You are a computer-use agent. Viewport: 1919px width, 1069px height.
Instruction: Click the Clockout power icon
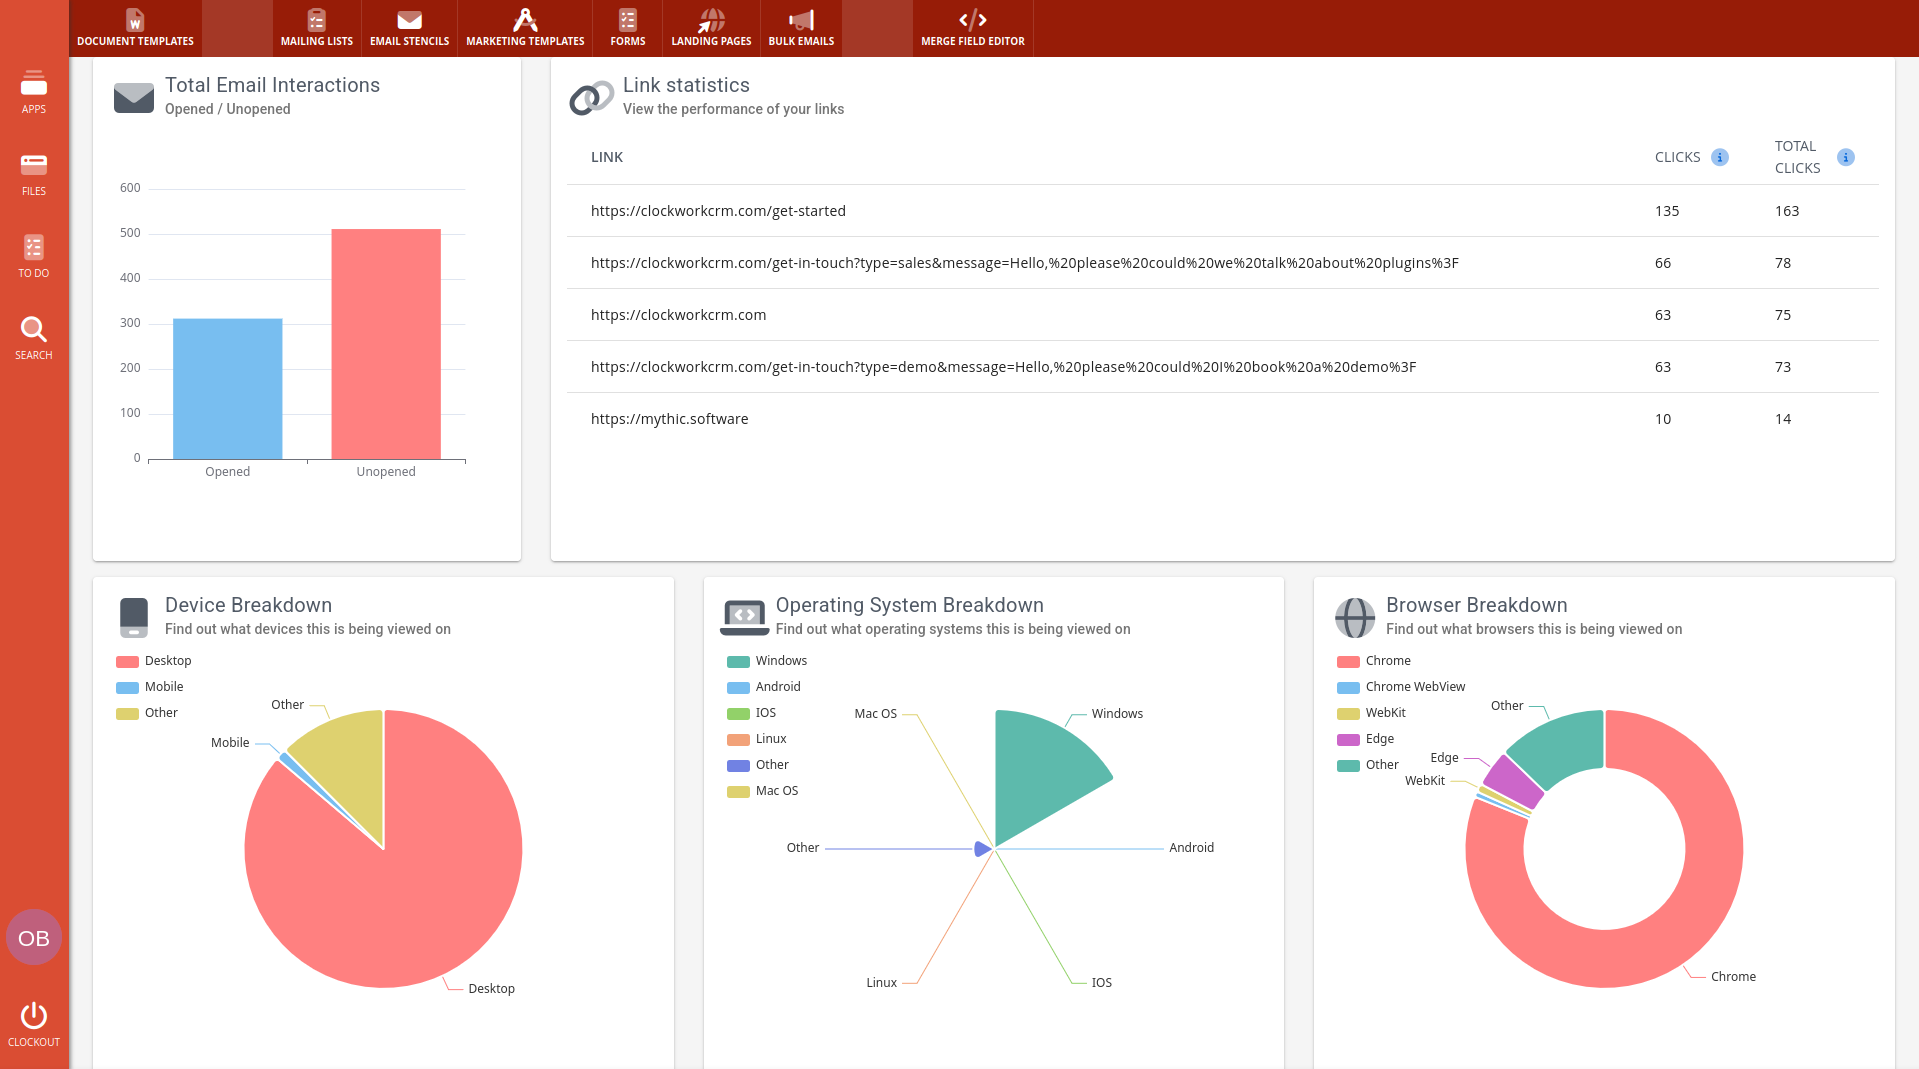pyautogui.click(x=34, y=1016)
